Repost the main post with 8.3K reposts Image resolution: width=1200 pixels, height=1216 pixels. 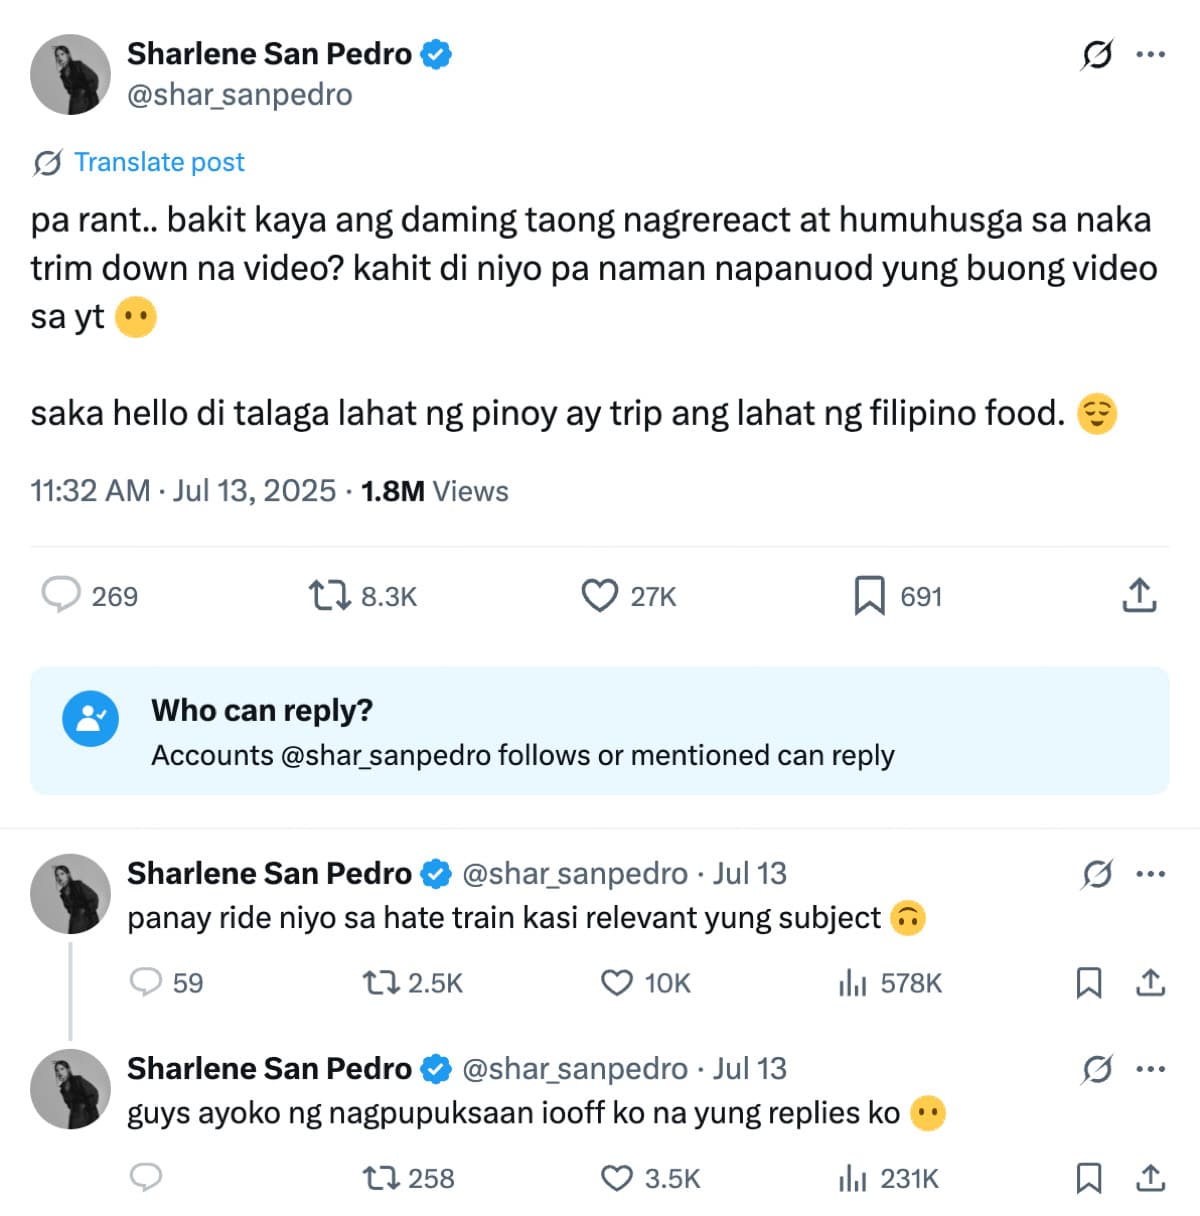pos(329,596)
